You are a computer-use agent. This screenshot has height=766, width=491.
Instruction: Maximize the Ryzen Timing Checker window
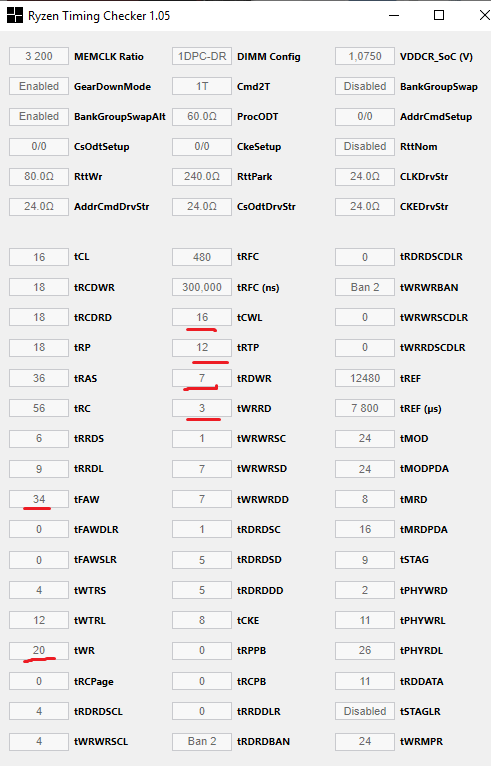pos(439,16)
